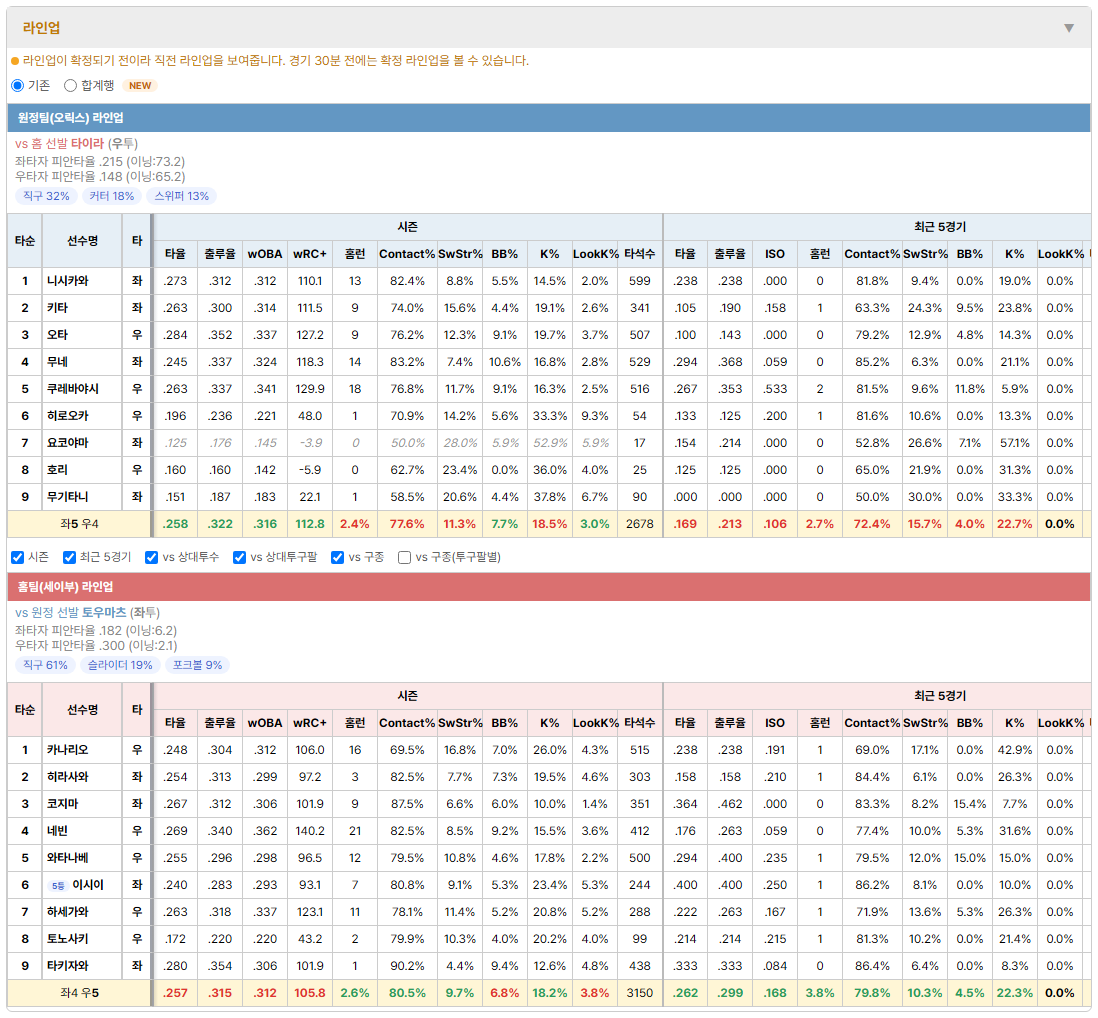1098x1018 pixels.
Task: Toggle the 시즌 checkbox
Action: tap(18, 557)
